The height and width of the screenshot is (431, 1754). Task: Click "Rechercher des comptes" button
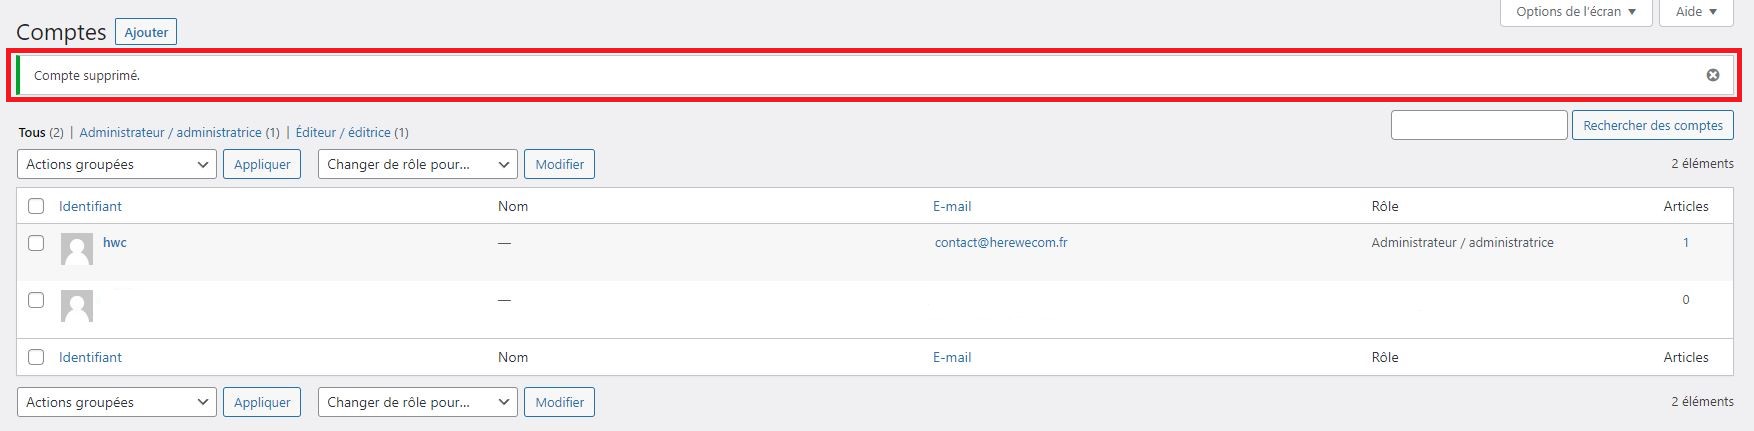1653,125
